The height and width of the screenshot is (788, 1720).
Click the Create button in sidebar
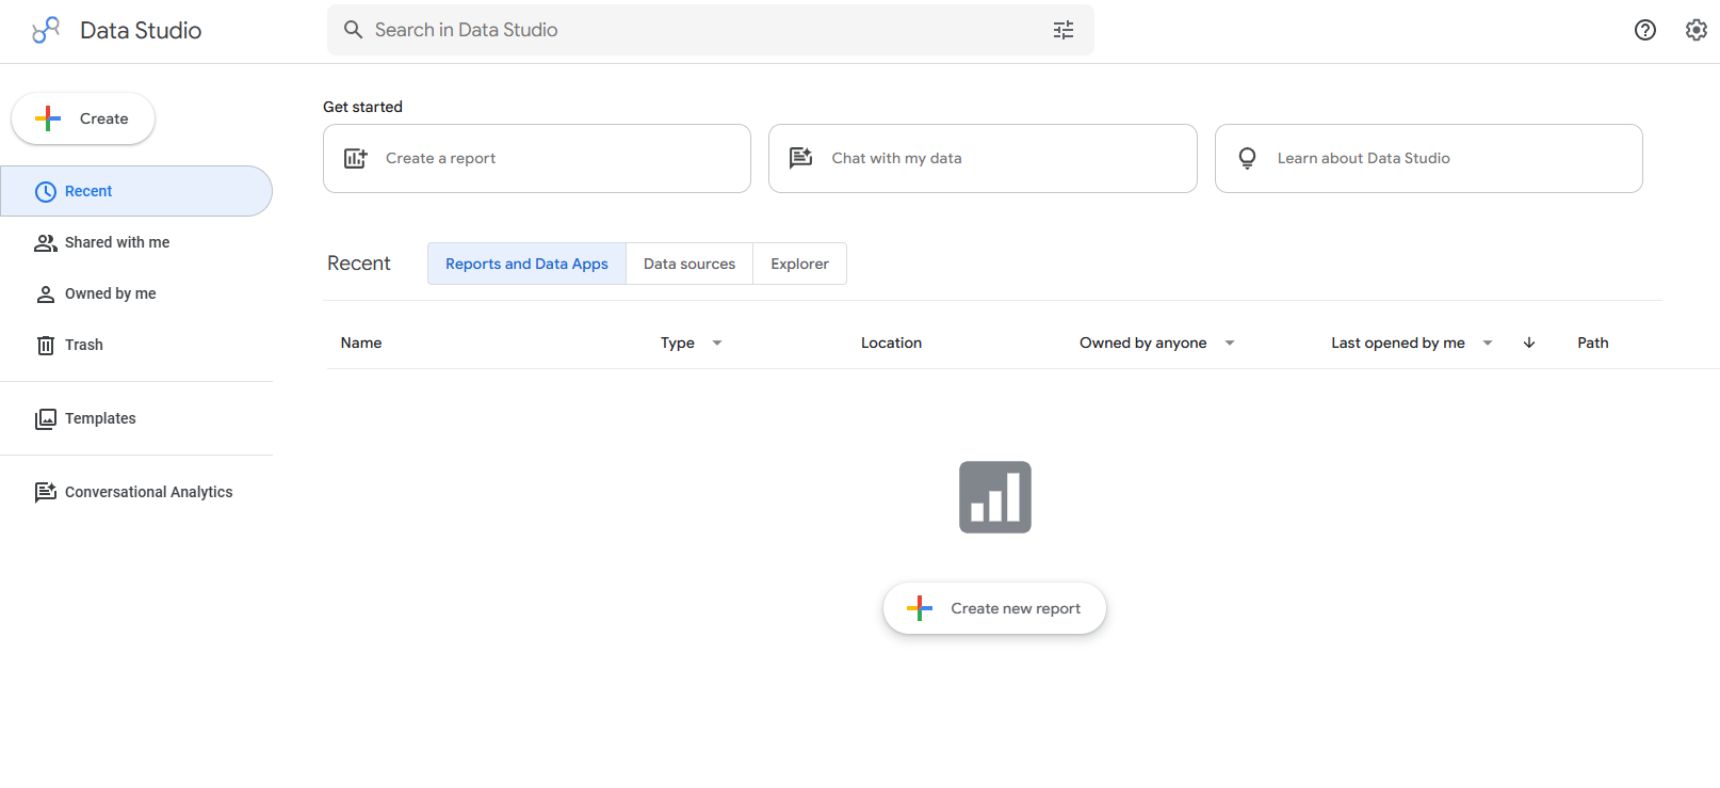click(x=83, y=118)
